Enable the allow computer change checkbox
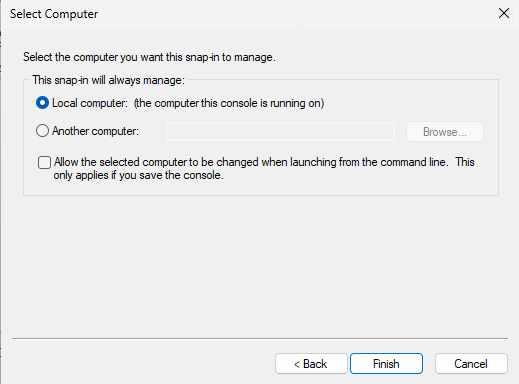This screenshot has height=384, width=519. (44, 162)
